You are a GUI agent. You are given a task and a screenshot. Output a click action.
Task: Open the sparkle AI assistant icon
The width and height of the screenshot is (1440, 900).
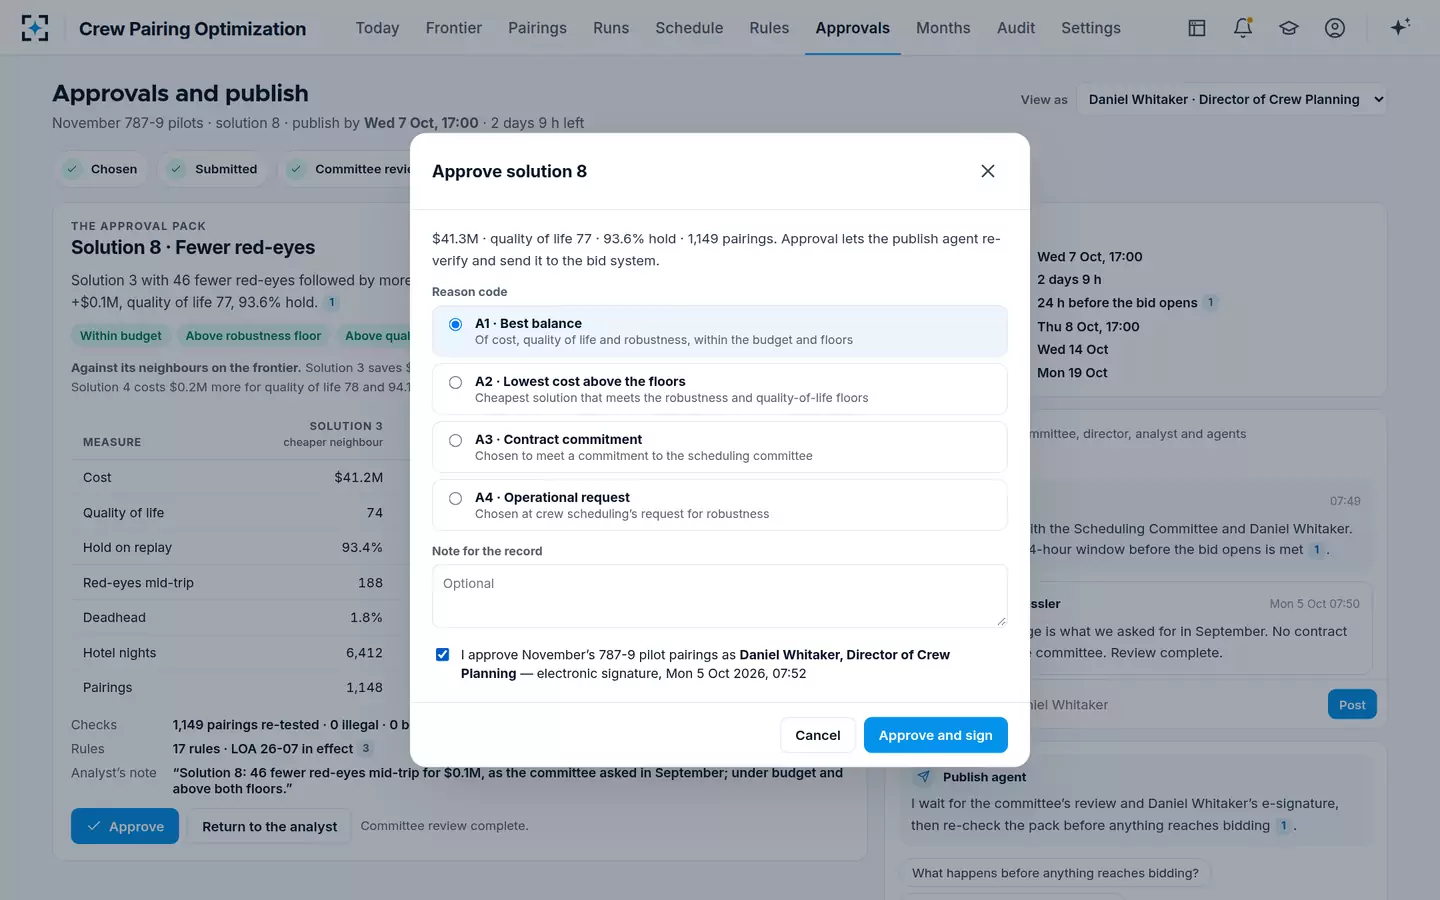[x=1400, y=27]
